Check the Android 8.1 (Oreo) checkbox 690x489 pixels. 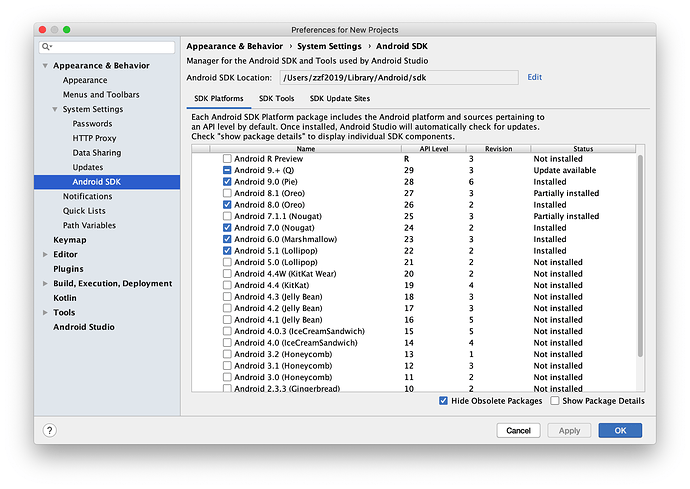[227, 194]
